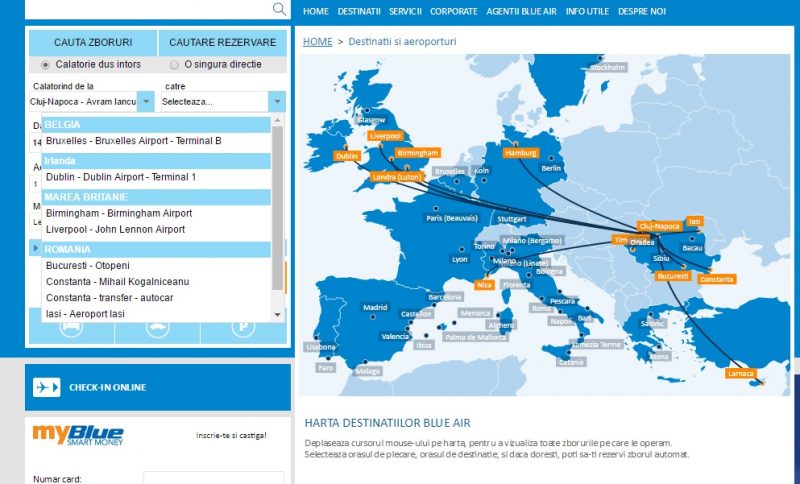
Task: Click Liverpool label on the map
Action: pos(386,136)
